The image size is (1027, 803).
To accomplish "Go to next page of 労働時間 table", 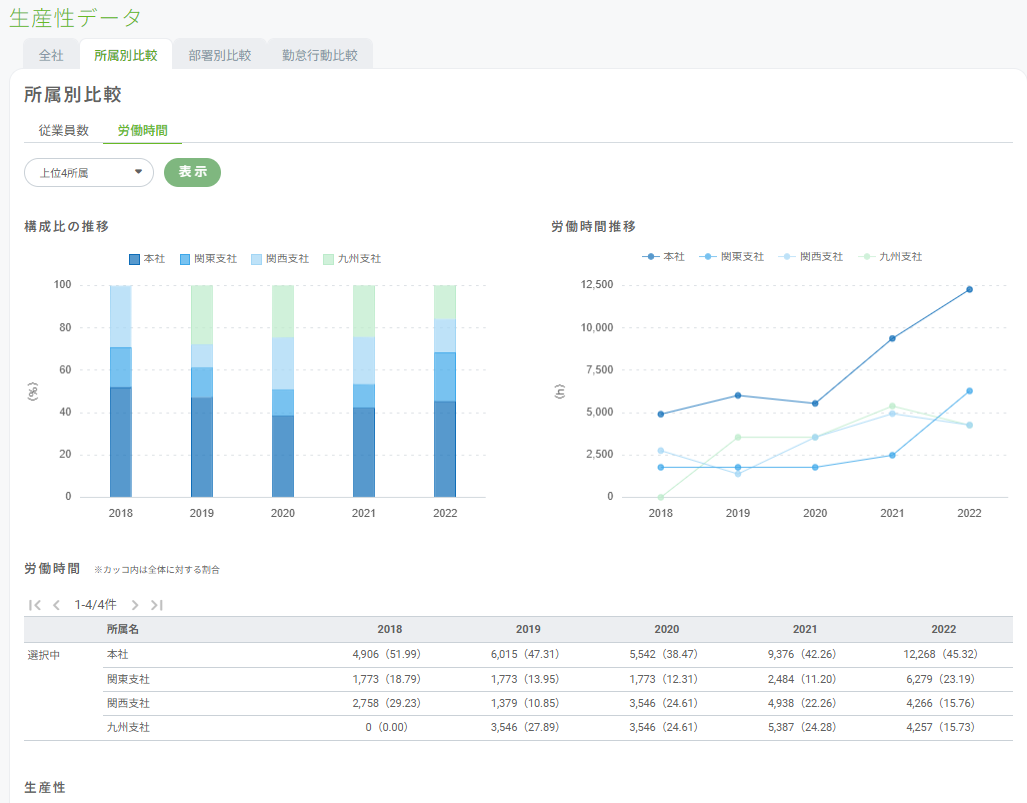I will pyautogui.click(x=135, y=605).
